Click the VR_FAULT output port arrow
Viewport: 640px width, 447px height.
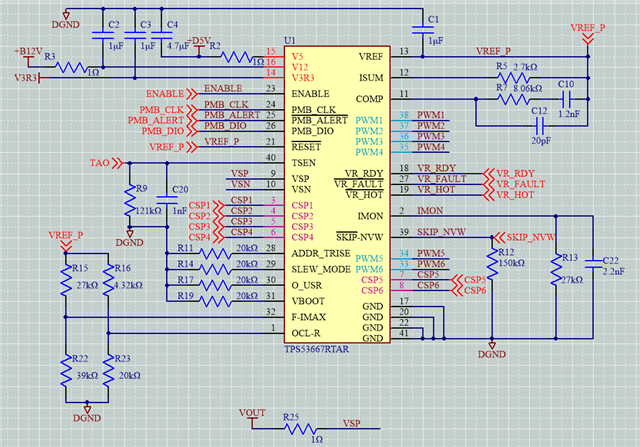click(x=489, y=184)
